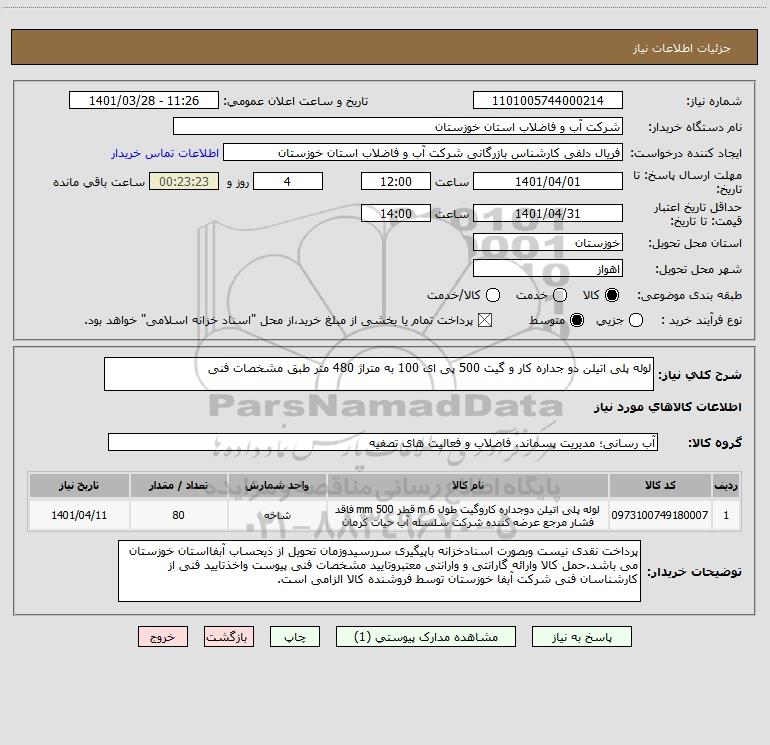The image size is (770, 745).
Task: Click the requester field فریال دلفی
Action: pos(423,153)
